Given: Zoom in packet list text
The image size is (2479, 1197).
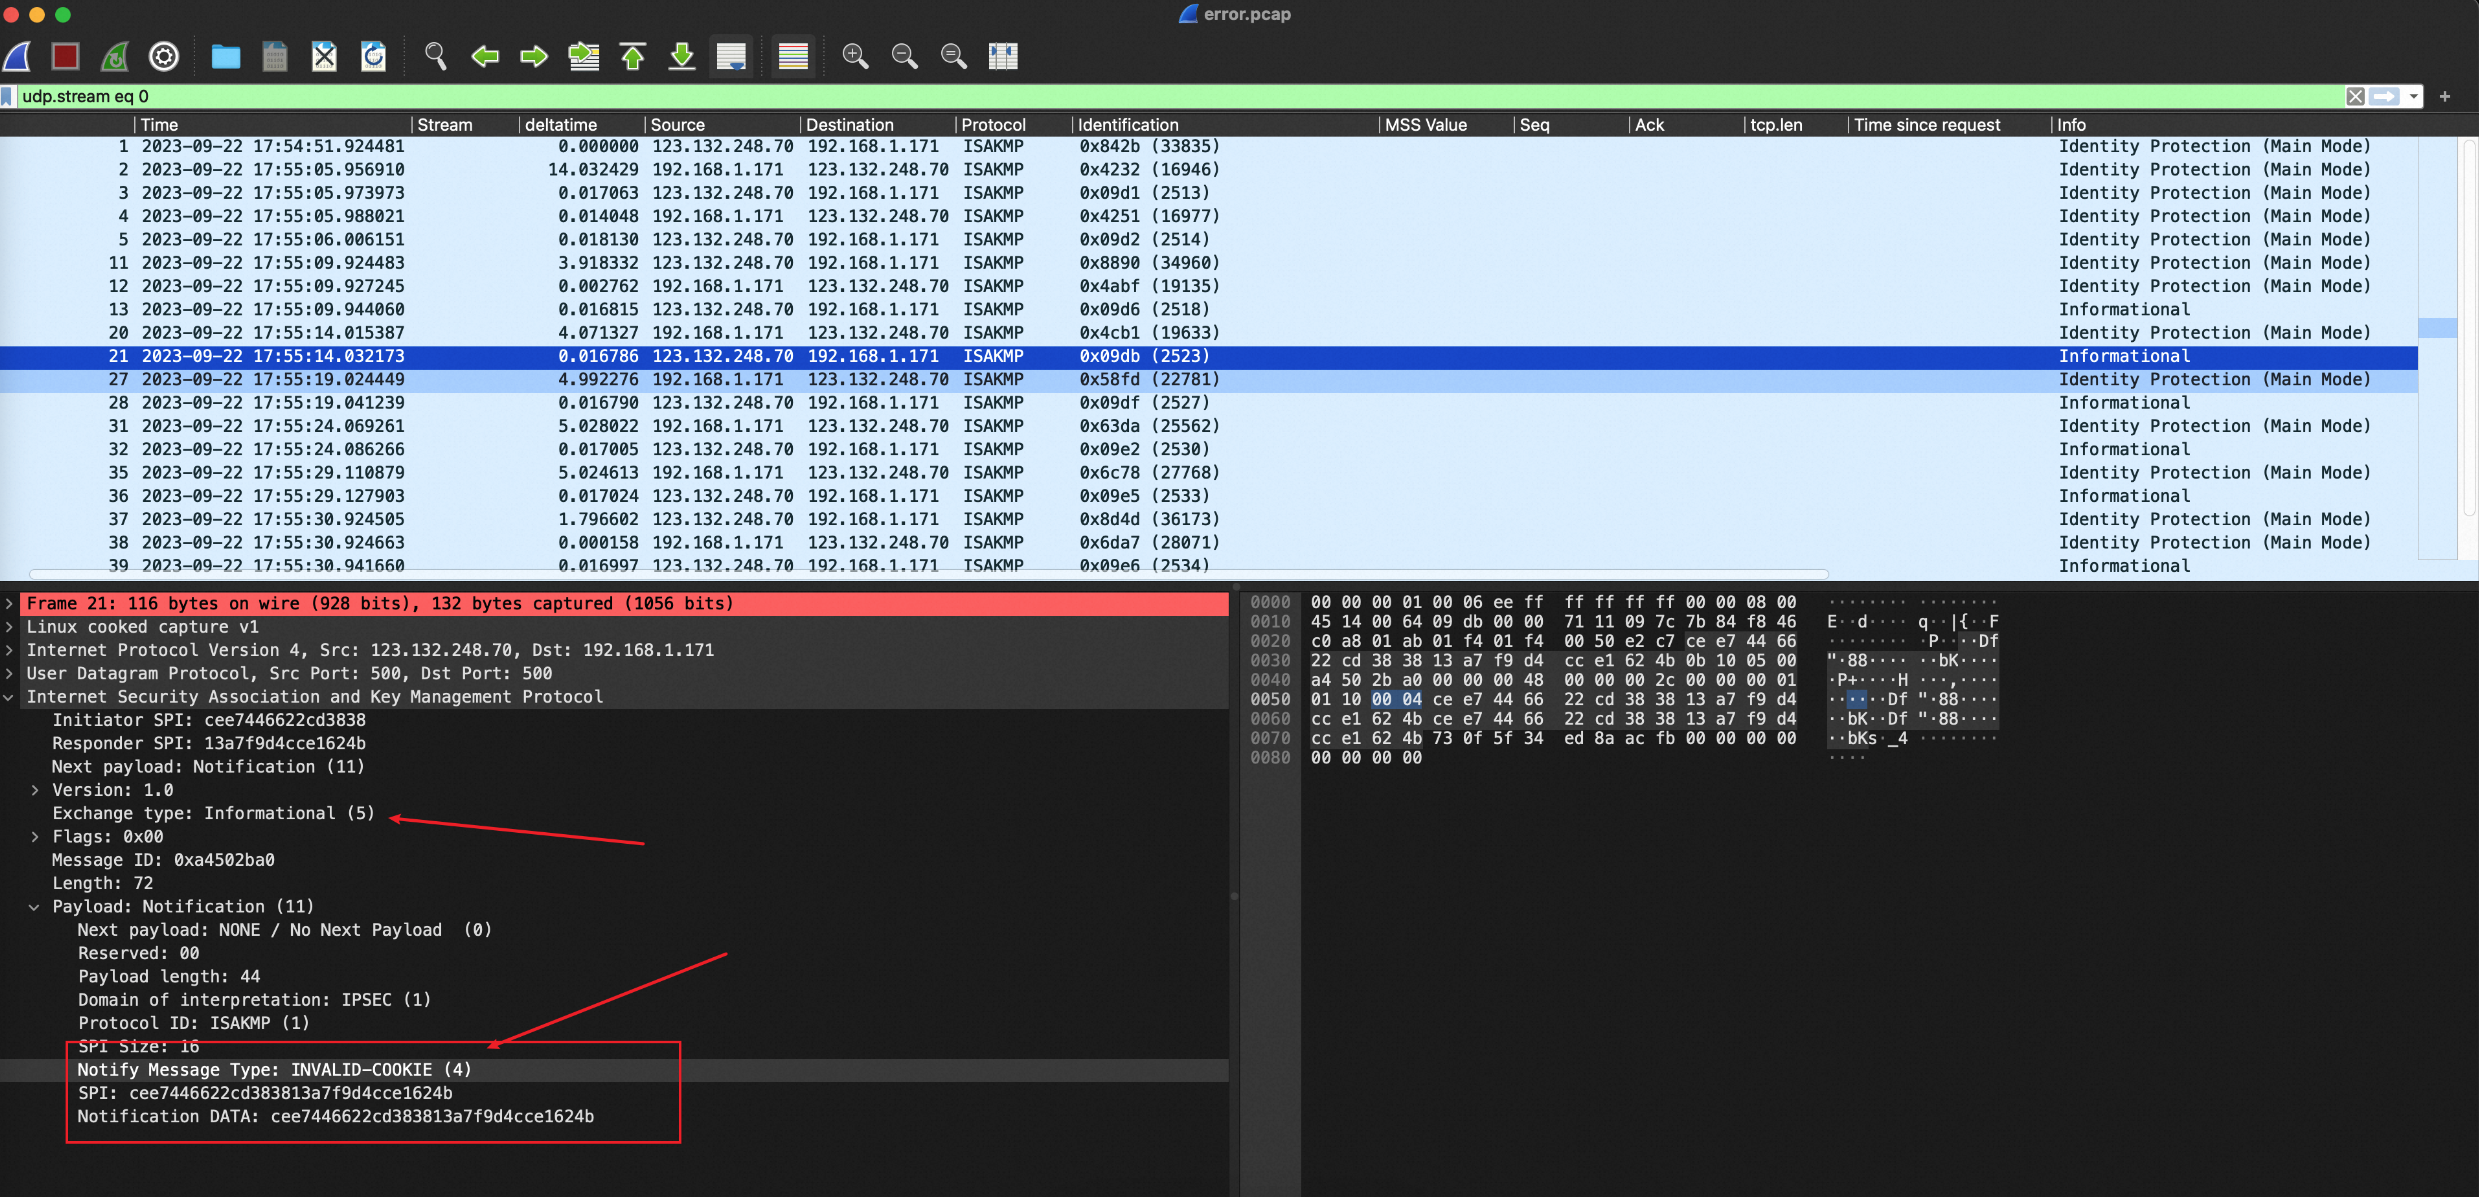Looking at the screenshot, I should point(855,56).
